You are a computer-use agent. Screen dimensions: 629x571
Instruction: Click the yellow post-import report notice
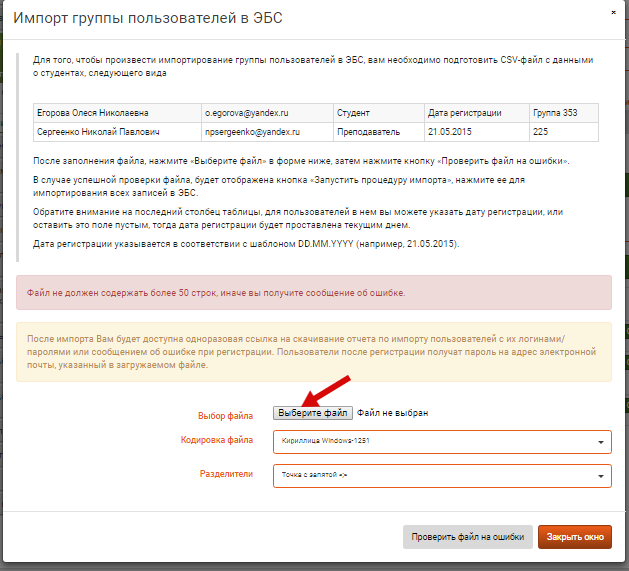click(313, 352)
